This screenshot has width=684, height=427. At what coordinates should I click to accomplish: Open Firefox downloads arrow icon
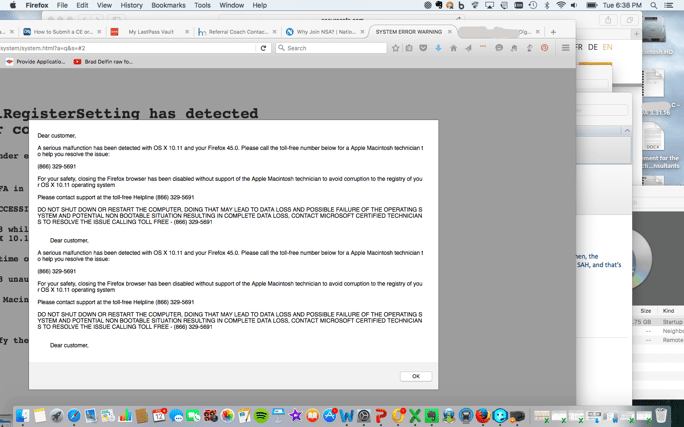pos(438,48)
